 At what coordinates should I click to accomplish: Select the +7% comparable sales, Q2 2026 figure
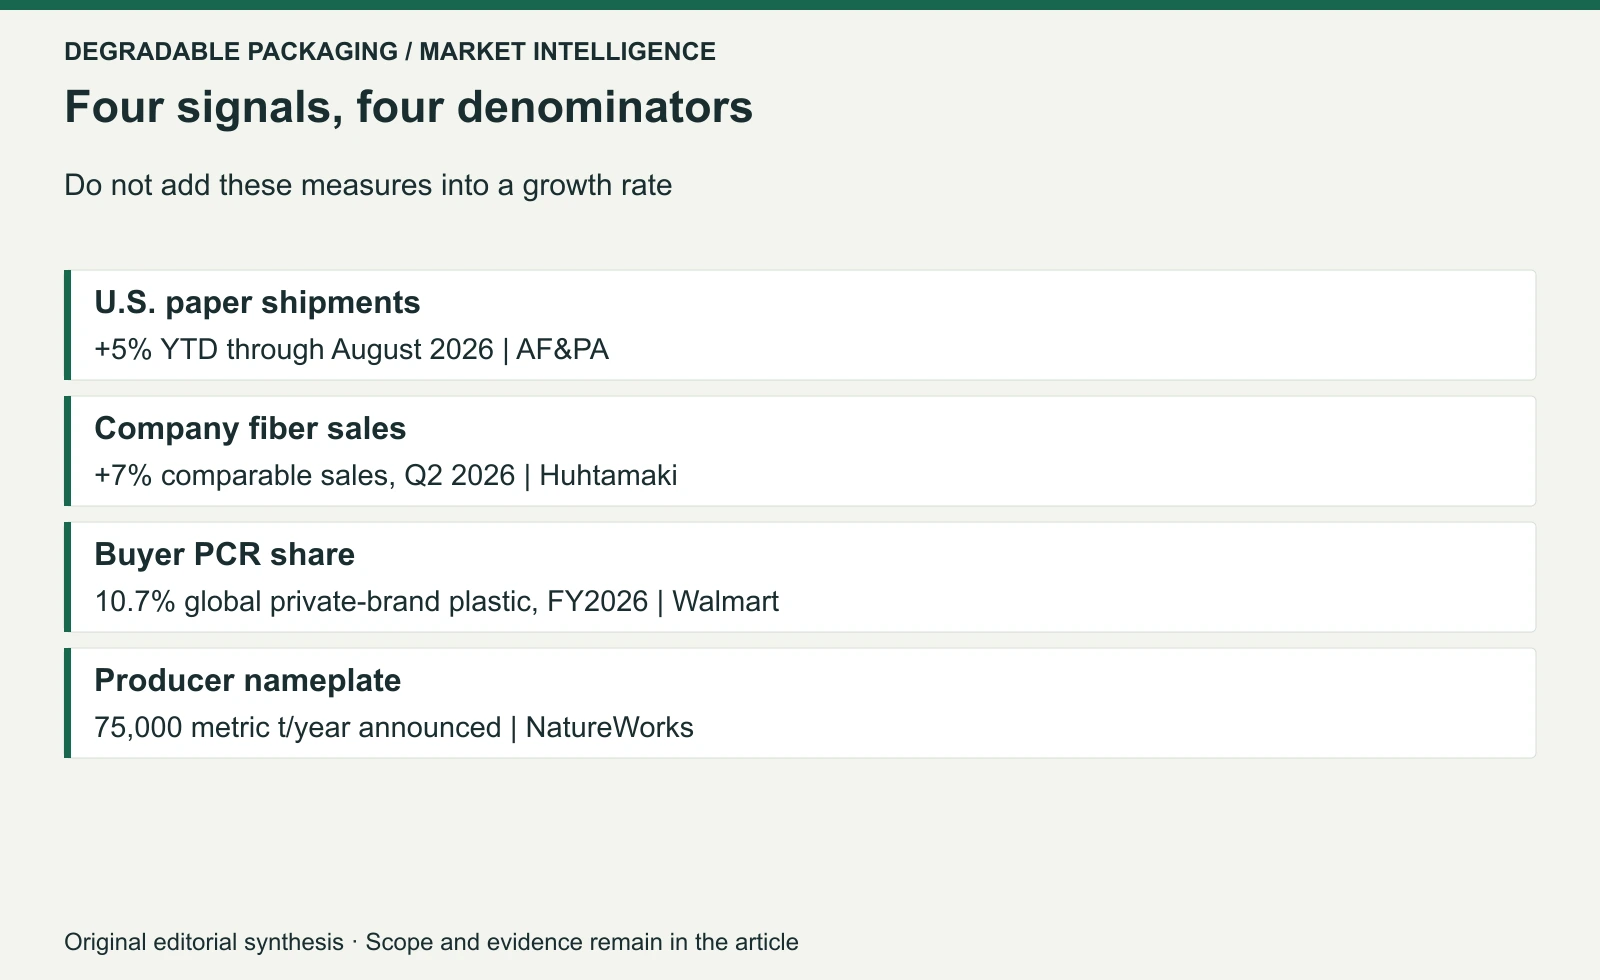305,475
